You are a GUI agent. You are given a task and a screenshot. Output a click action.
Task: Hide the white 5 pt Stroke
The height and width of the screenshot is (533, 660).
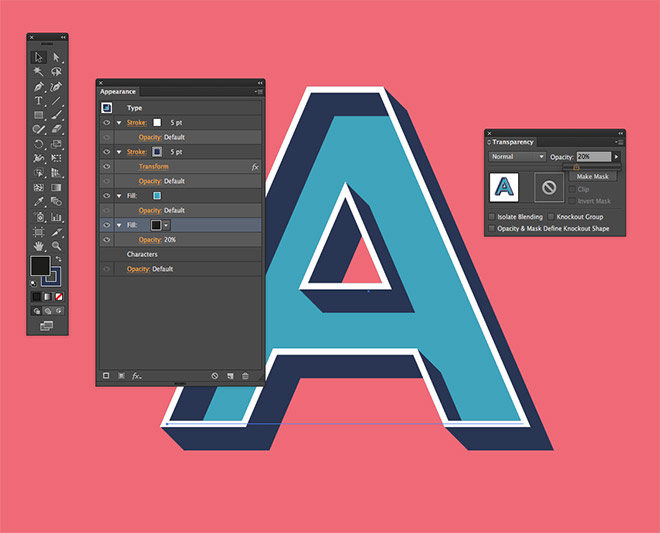[x=107, y=123]
